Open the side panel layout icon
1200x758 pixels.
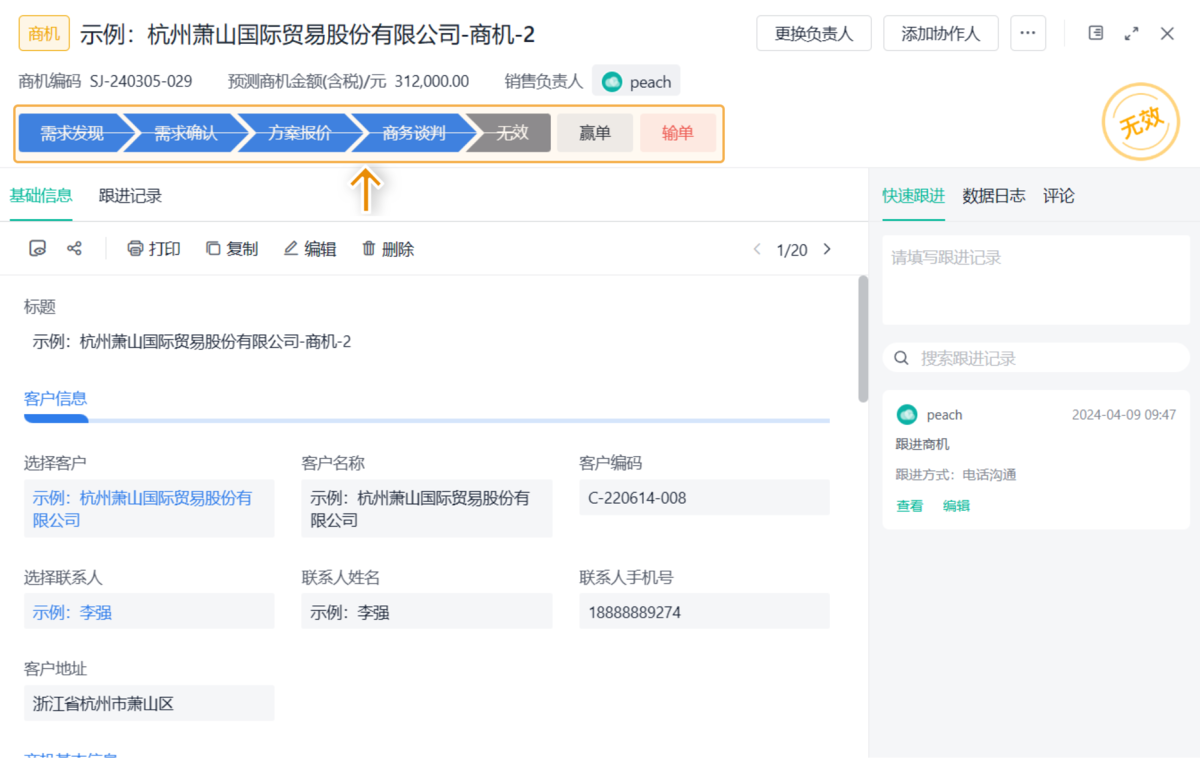[1096, 33]
